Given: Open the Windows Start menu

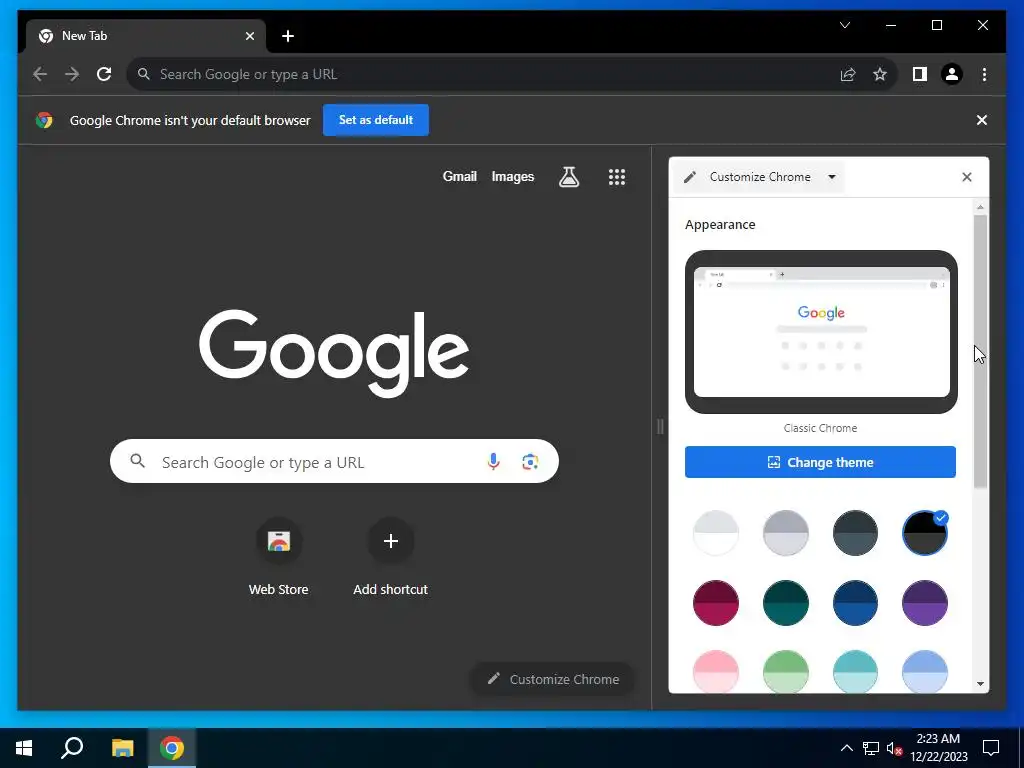Looking at the screenshot, I should tap(24, 748).
